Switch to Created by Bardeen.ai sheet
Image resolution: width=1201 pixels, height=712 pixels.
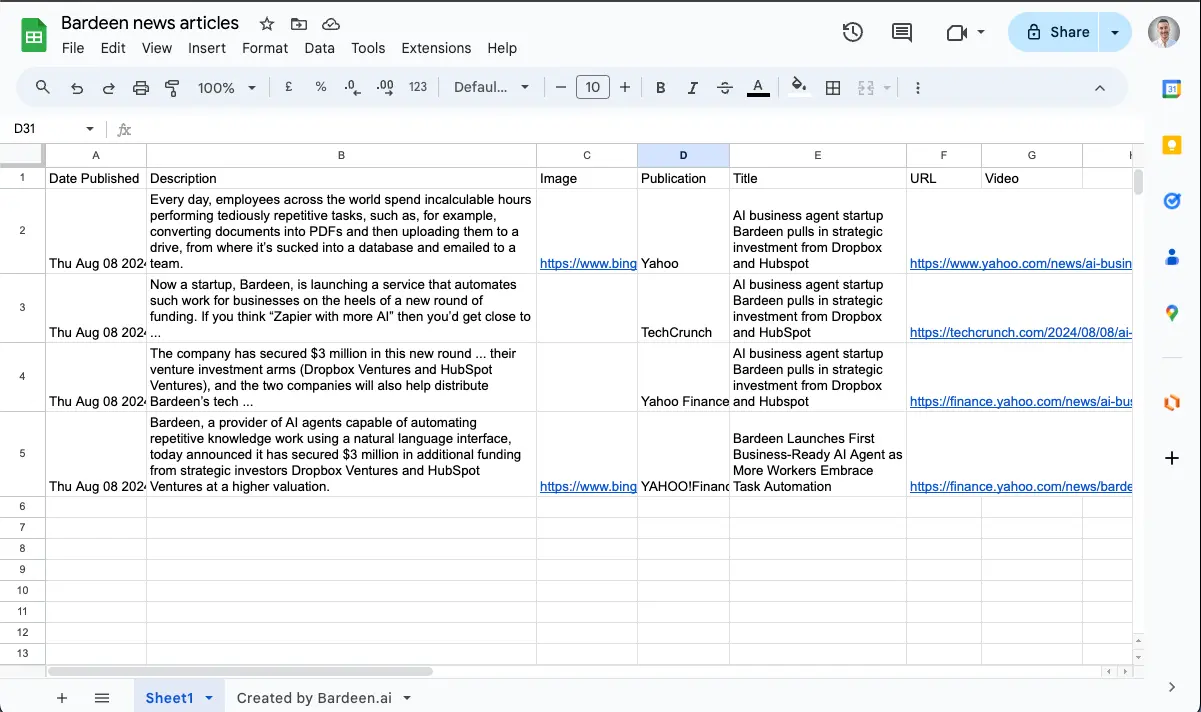coord(314,698)
